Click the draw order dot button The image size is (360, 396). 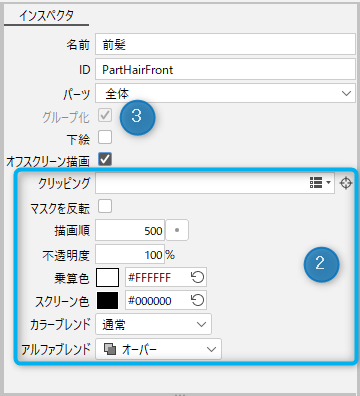[x=177, y=230]
